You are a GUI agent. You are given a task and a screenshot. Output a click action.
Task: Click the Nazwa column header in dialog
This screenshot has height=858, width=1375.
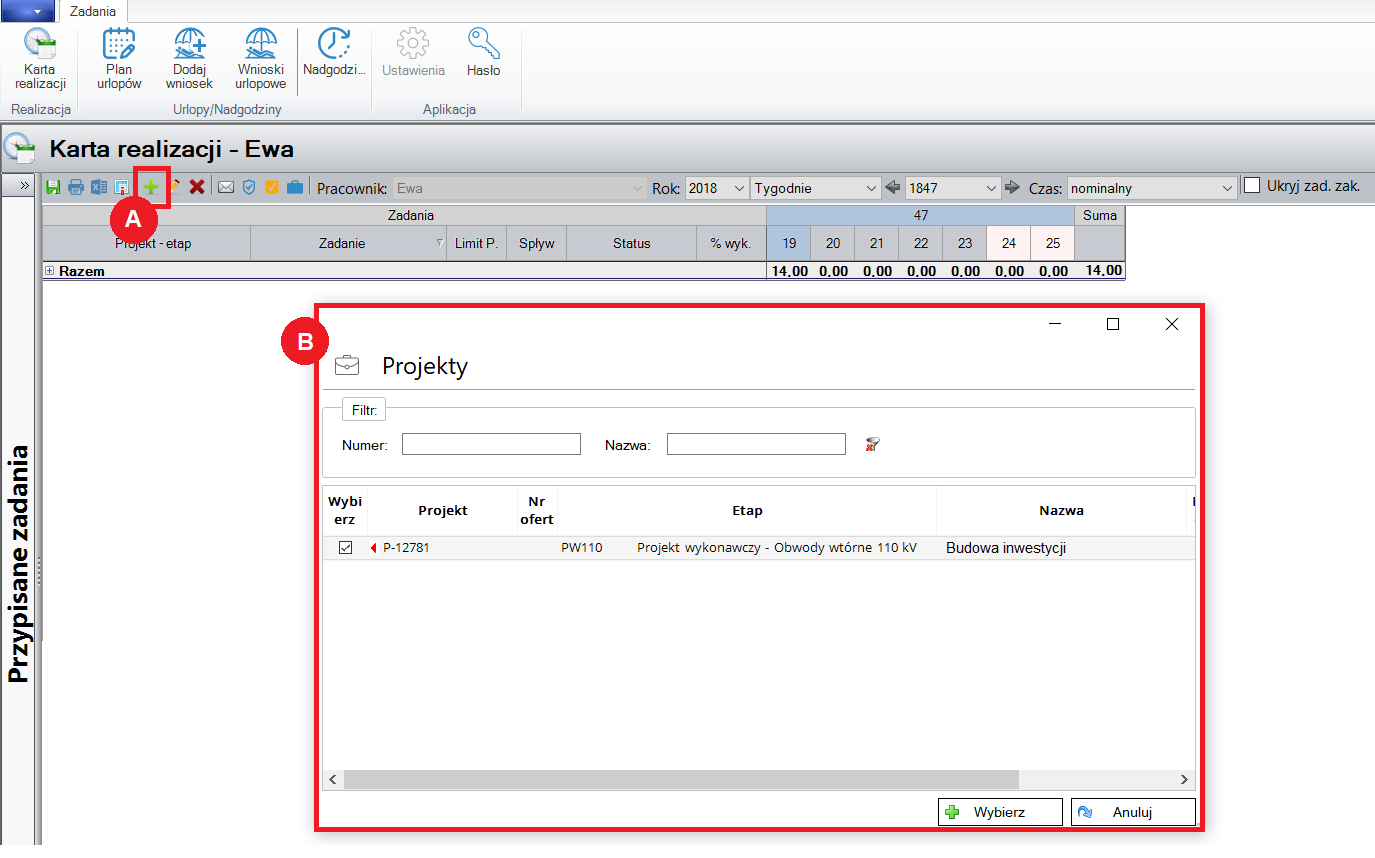1061,510
